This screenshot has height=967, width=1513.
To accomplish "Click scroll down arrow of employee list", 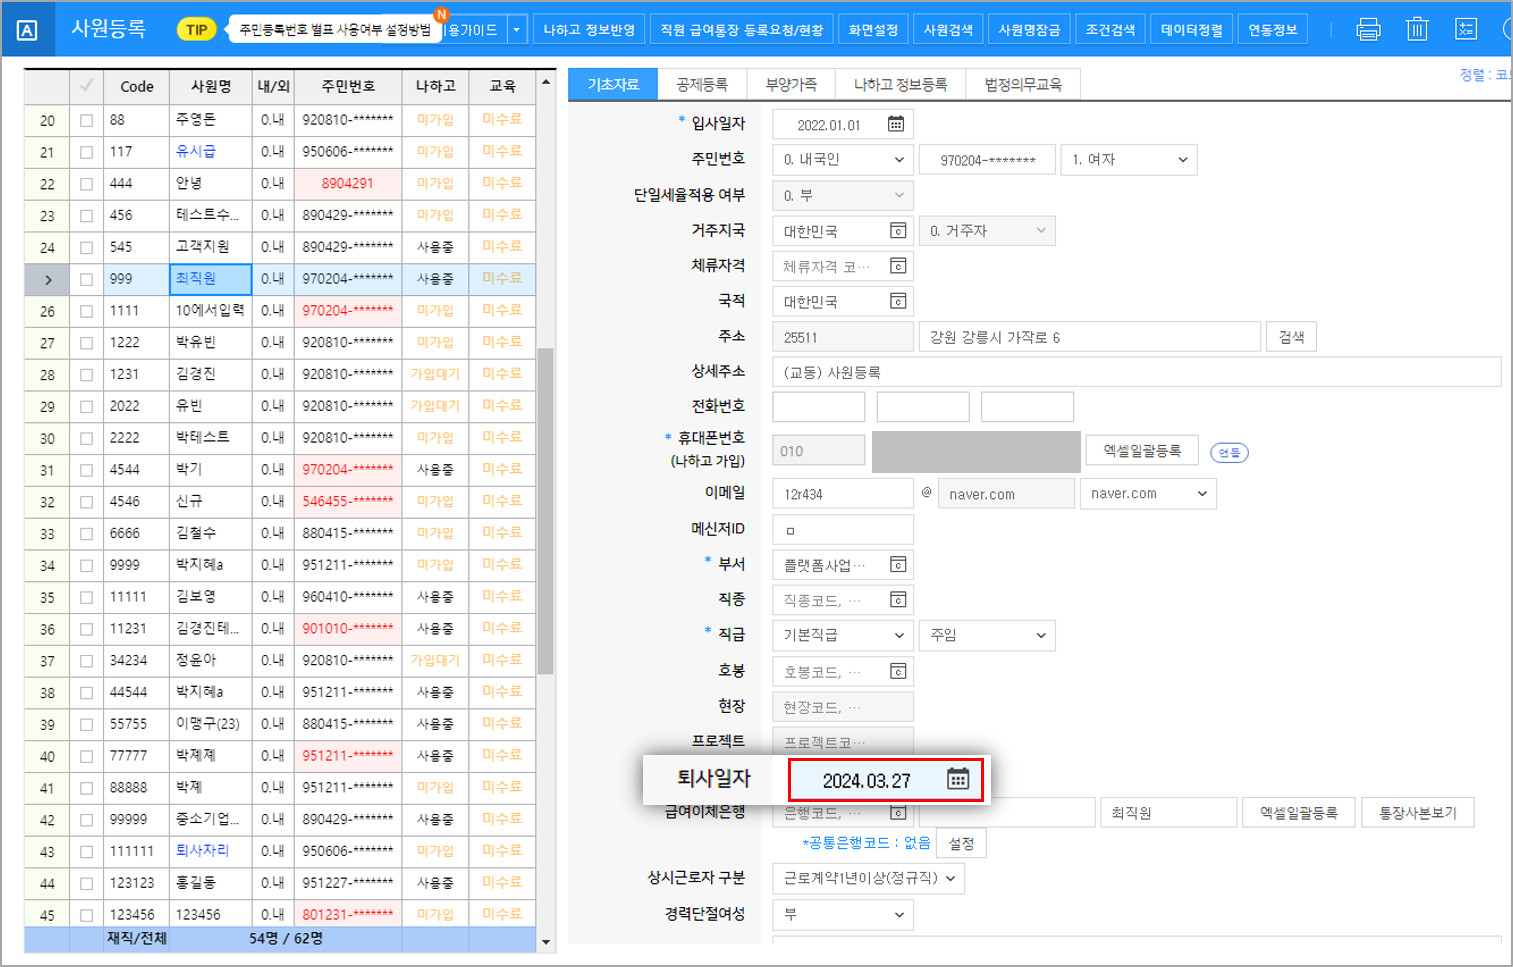I will click(546, 941).
